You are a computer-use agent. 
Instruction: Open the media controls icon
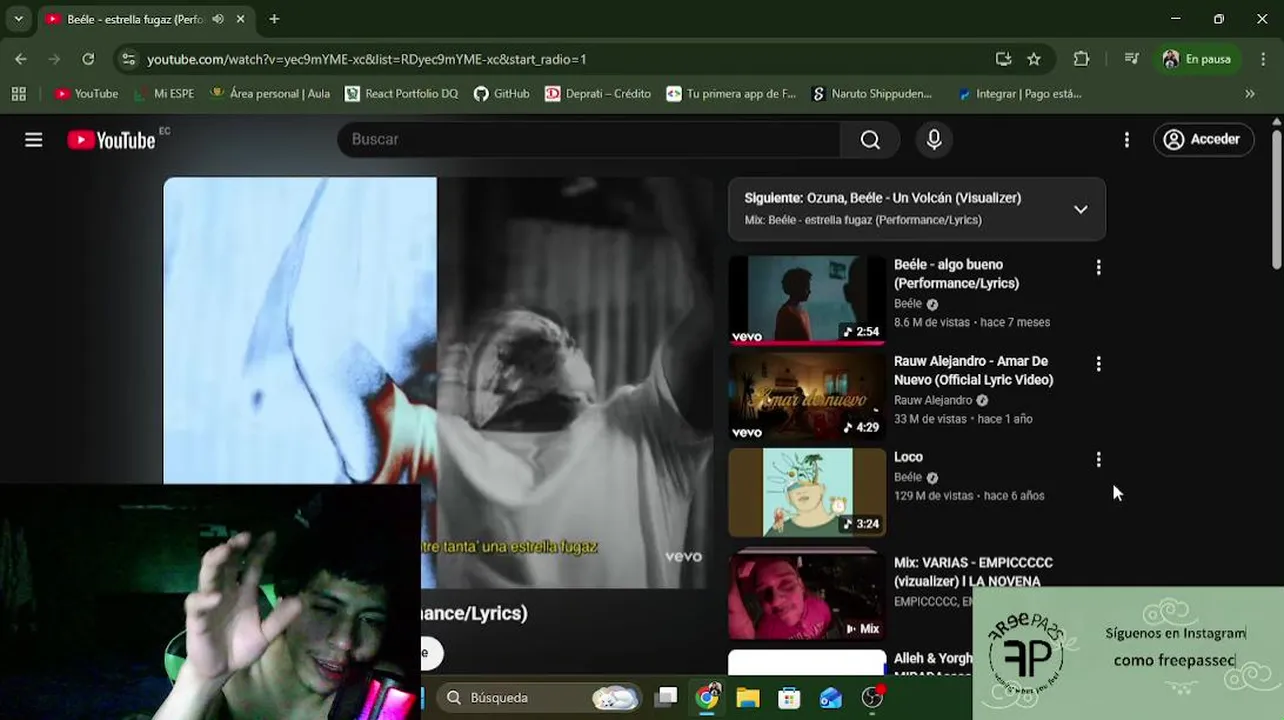(x=1131, y=59)
